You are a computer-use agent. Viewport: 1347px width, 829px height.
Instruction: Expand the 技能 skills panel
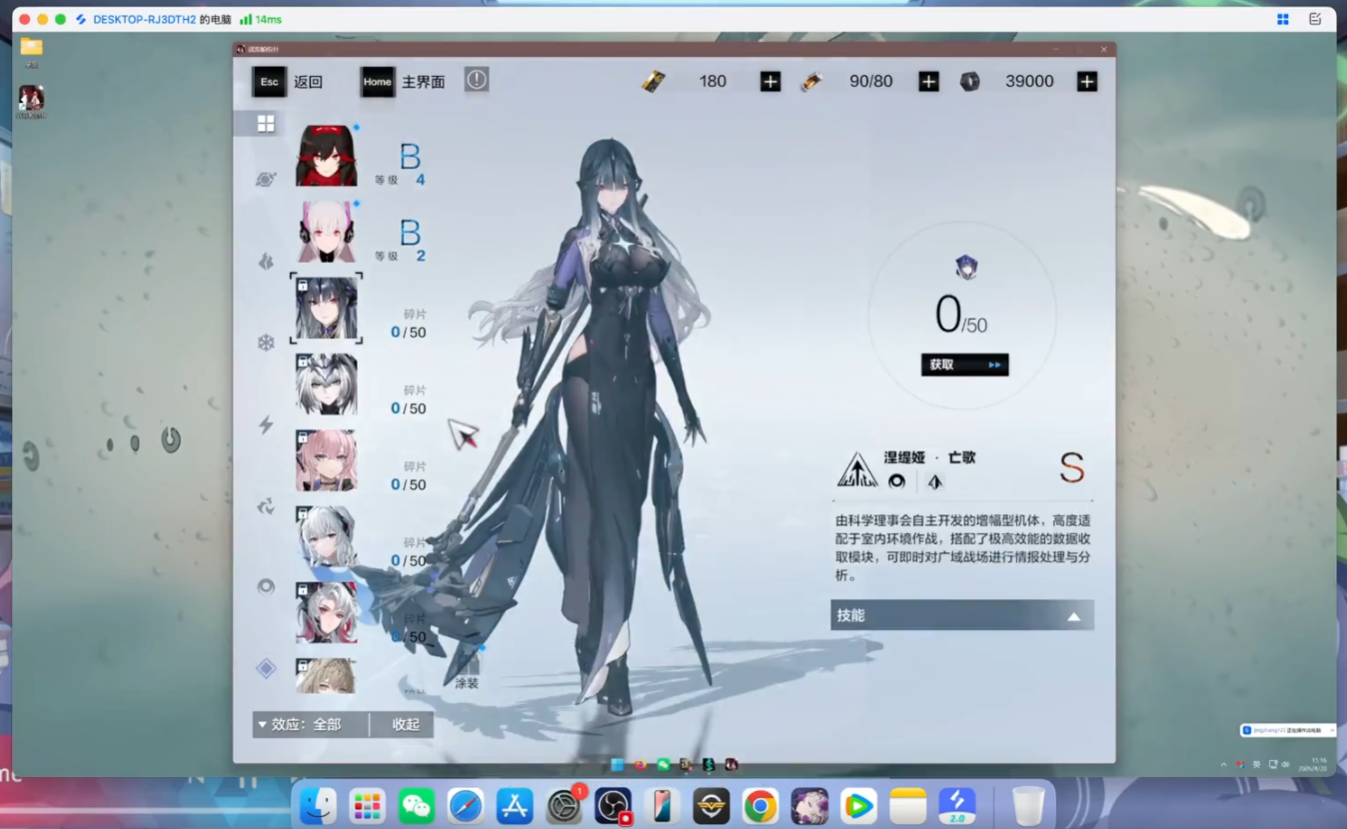(x=961, y=615)
